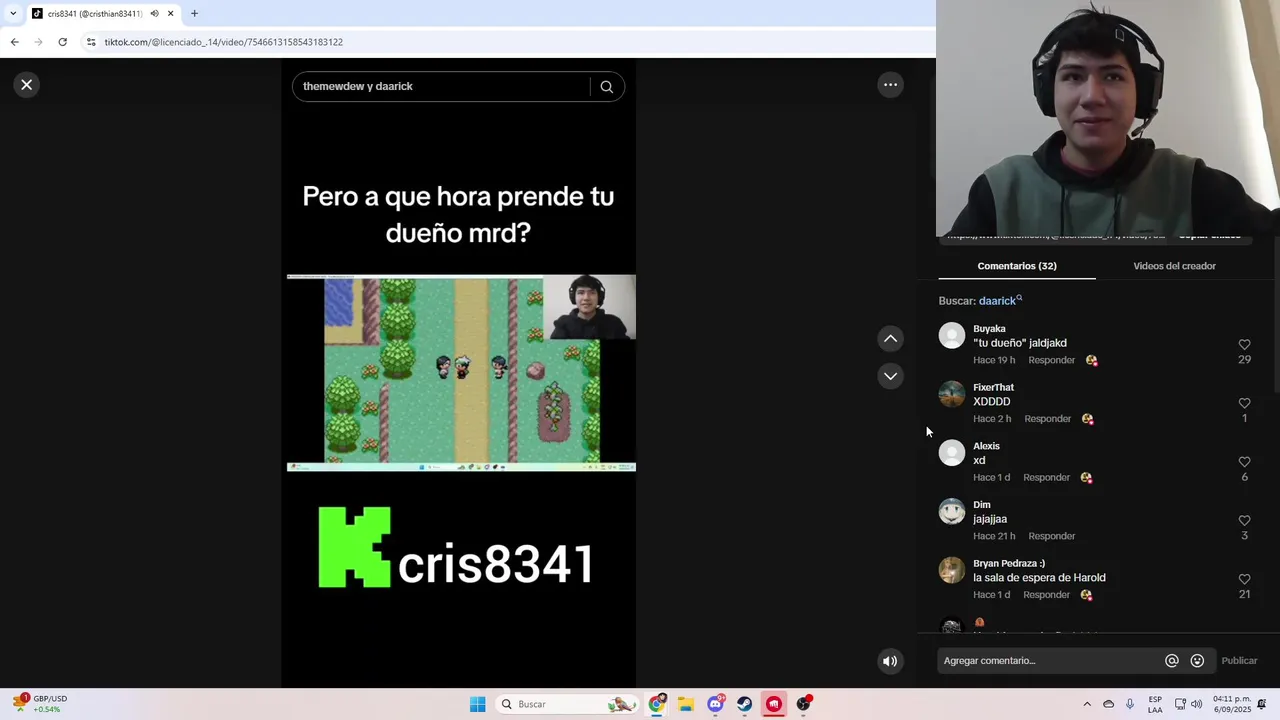This screenshot has width=1280, height=720.
Task: Switch the ESP LAA input language
Action: (x=1155, y=704)
